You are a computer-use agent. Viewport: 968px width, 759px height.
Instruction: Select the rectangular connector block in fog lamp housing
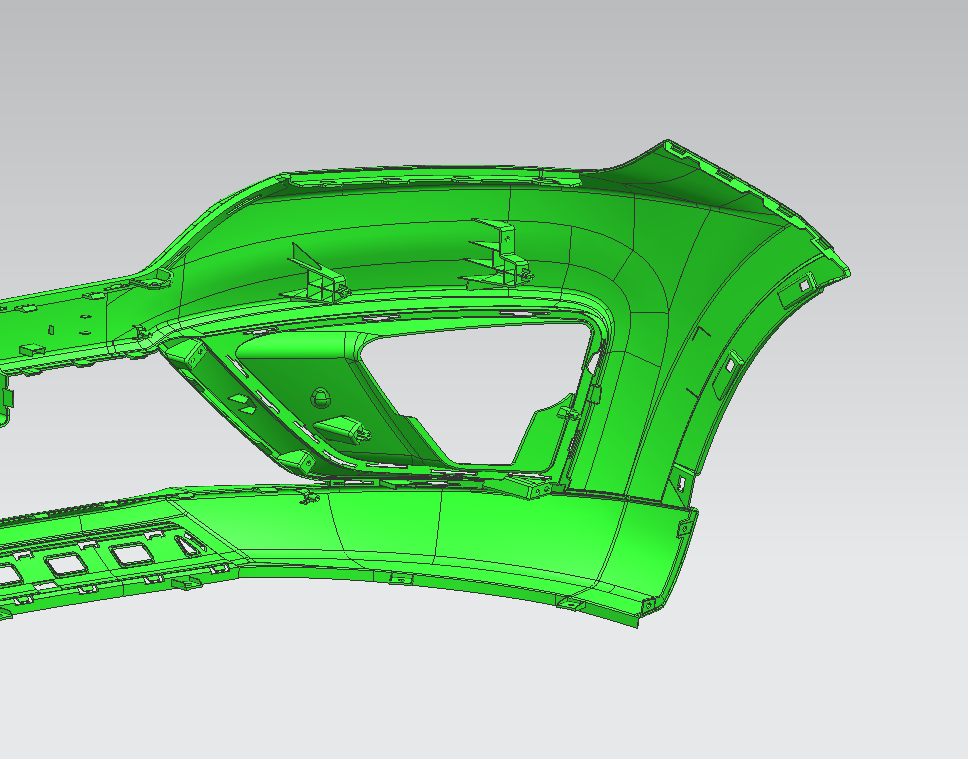point(343,429)
